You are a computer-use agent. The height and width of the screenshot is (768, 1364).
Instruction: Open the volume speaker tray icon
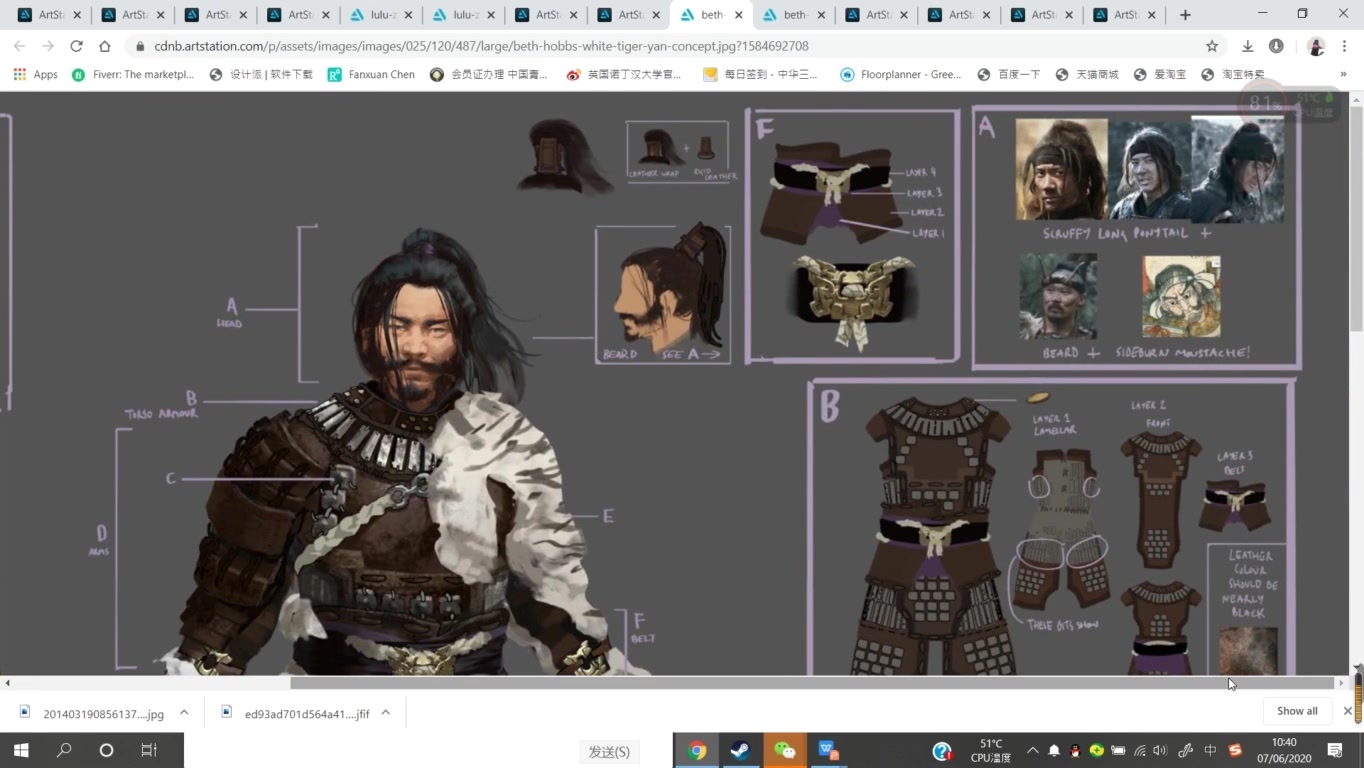click(x=1160, y=750)
